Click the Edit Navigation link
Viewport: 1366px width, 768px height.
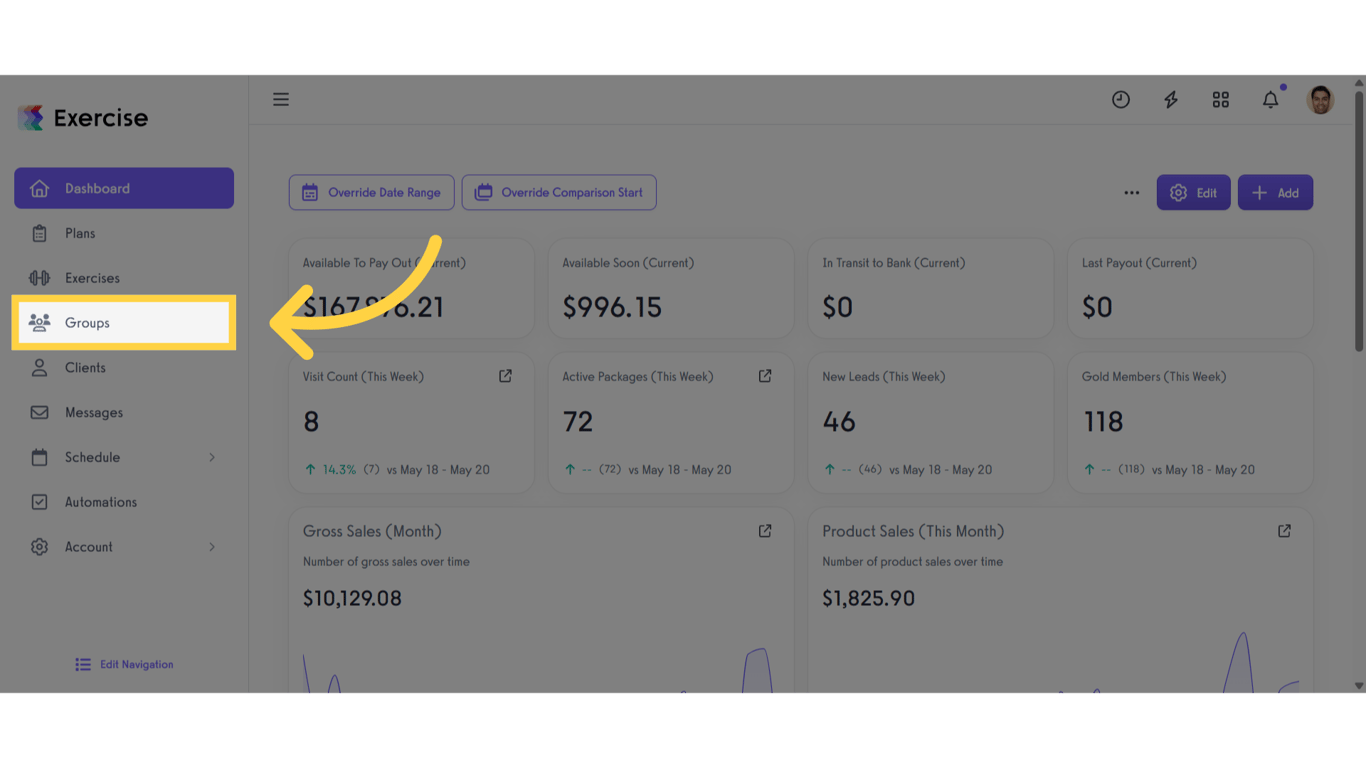click(x=124, y=664)
